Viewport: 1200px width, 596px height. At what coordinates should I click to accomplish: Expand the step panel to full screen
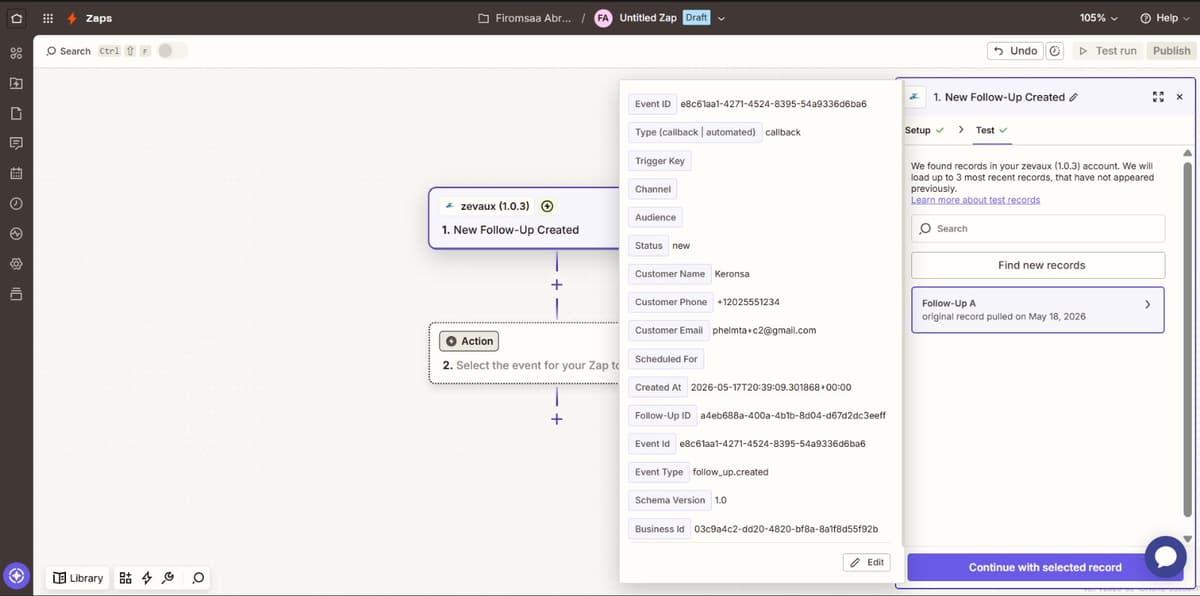[1158, 97]
